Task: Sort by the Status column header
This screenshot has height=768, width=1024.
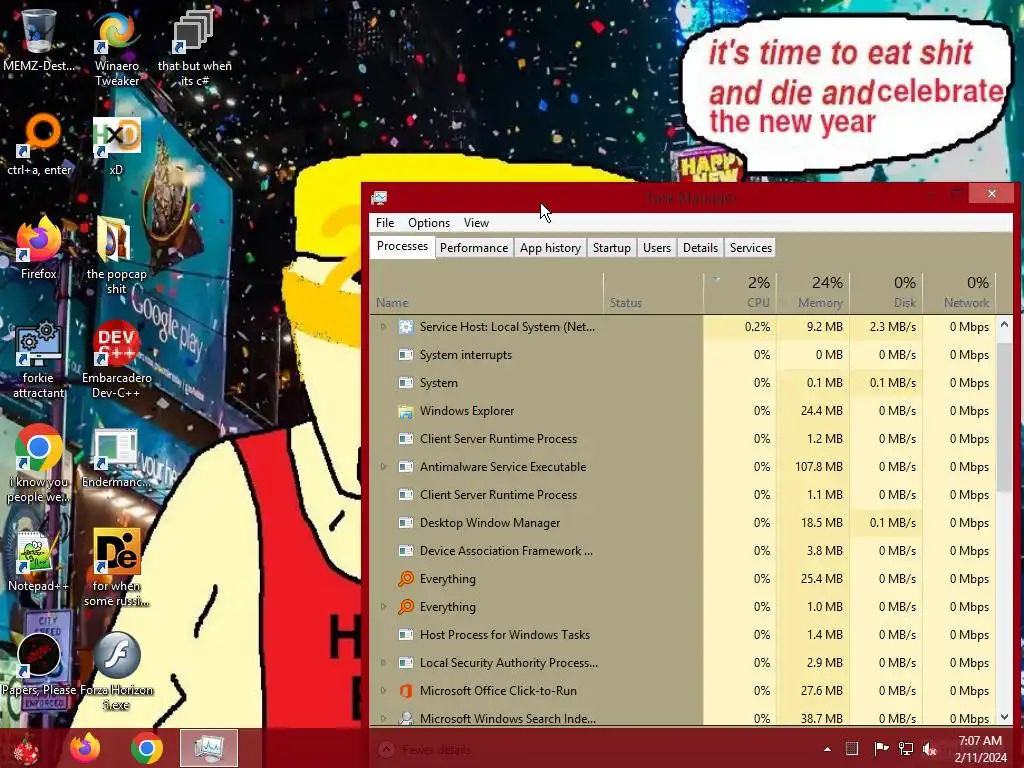Action: [653, 293]
